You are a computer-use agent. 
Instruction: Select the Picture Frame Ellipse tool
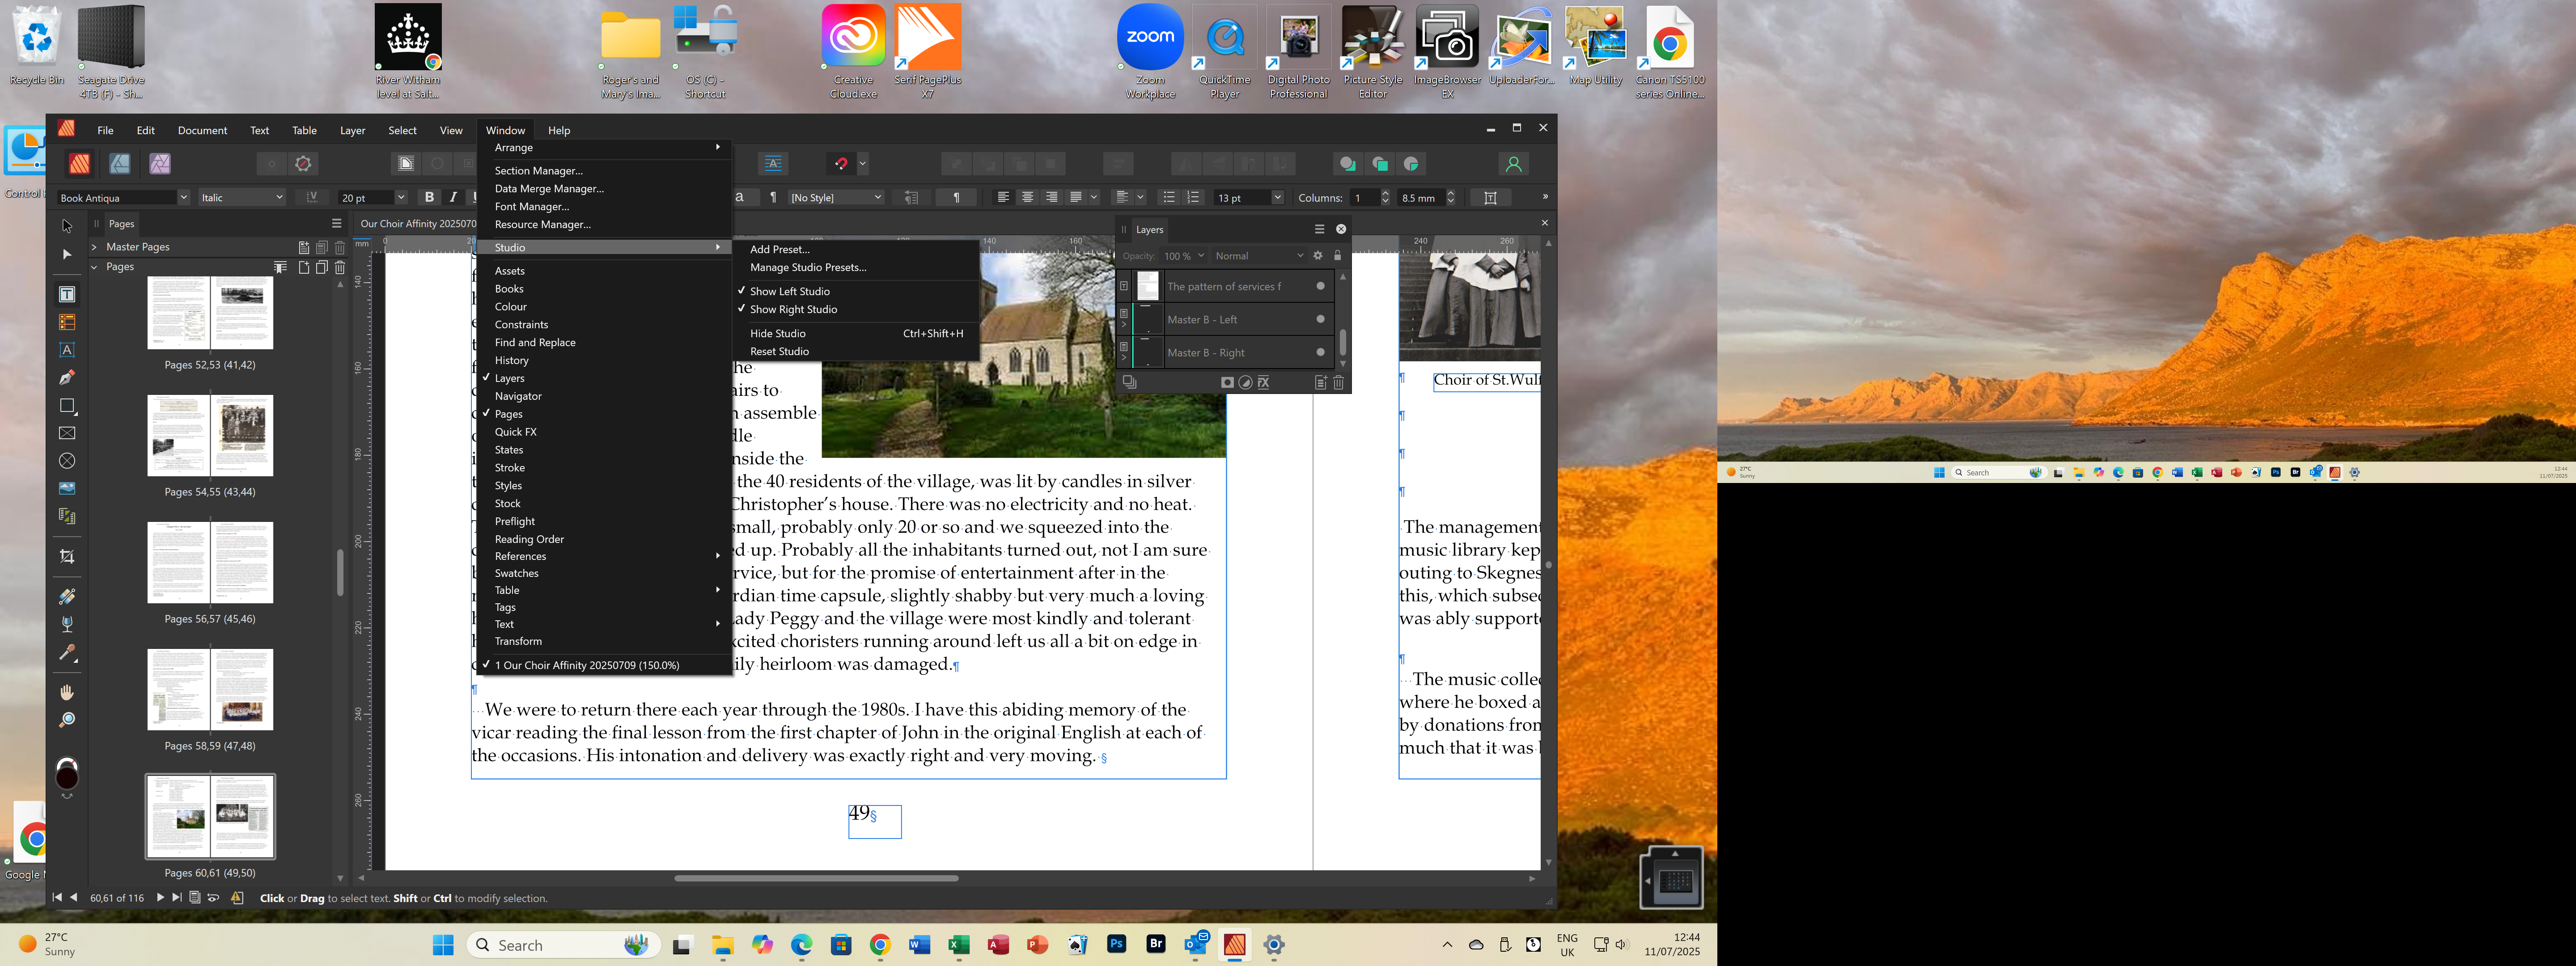(67, 461)
